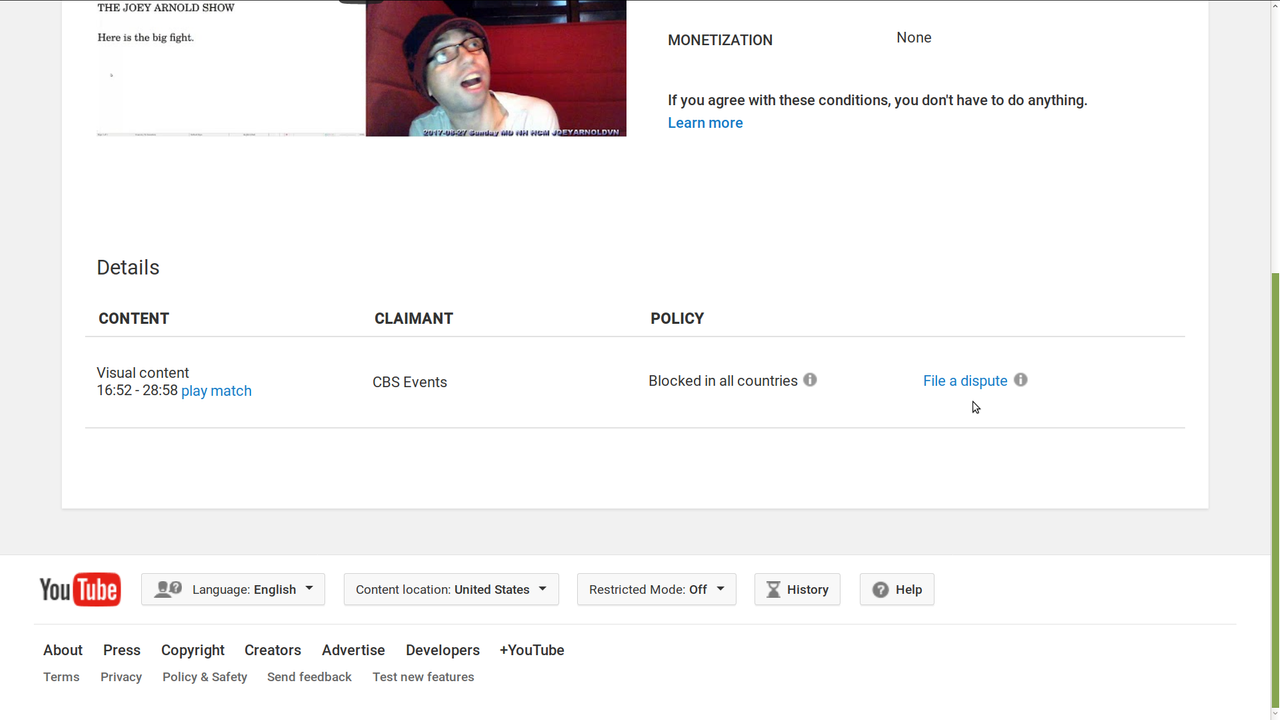Click info icon next to File a dispute
This screenshot has height=720, width=1280.
point(1020,380)
